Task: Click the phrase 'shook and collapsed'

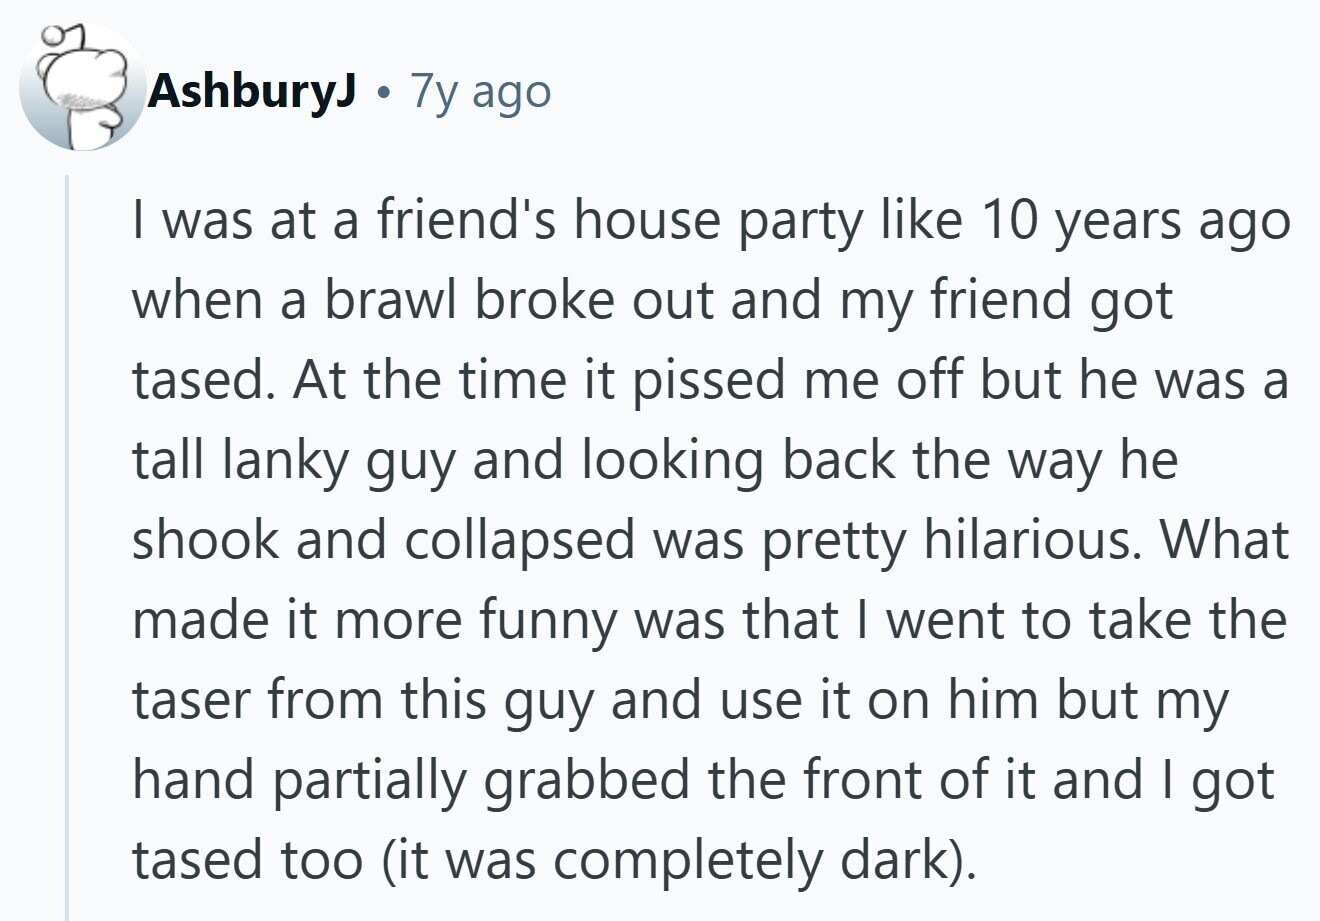Action: [x=383, y=541]
